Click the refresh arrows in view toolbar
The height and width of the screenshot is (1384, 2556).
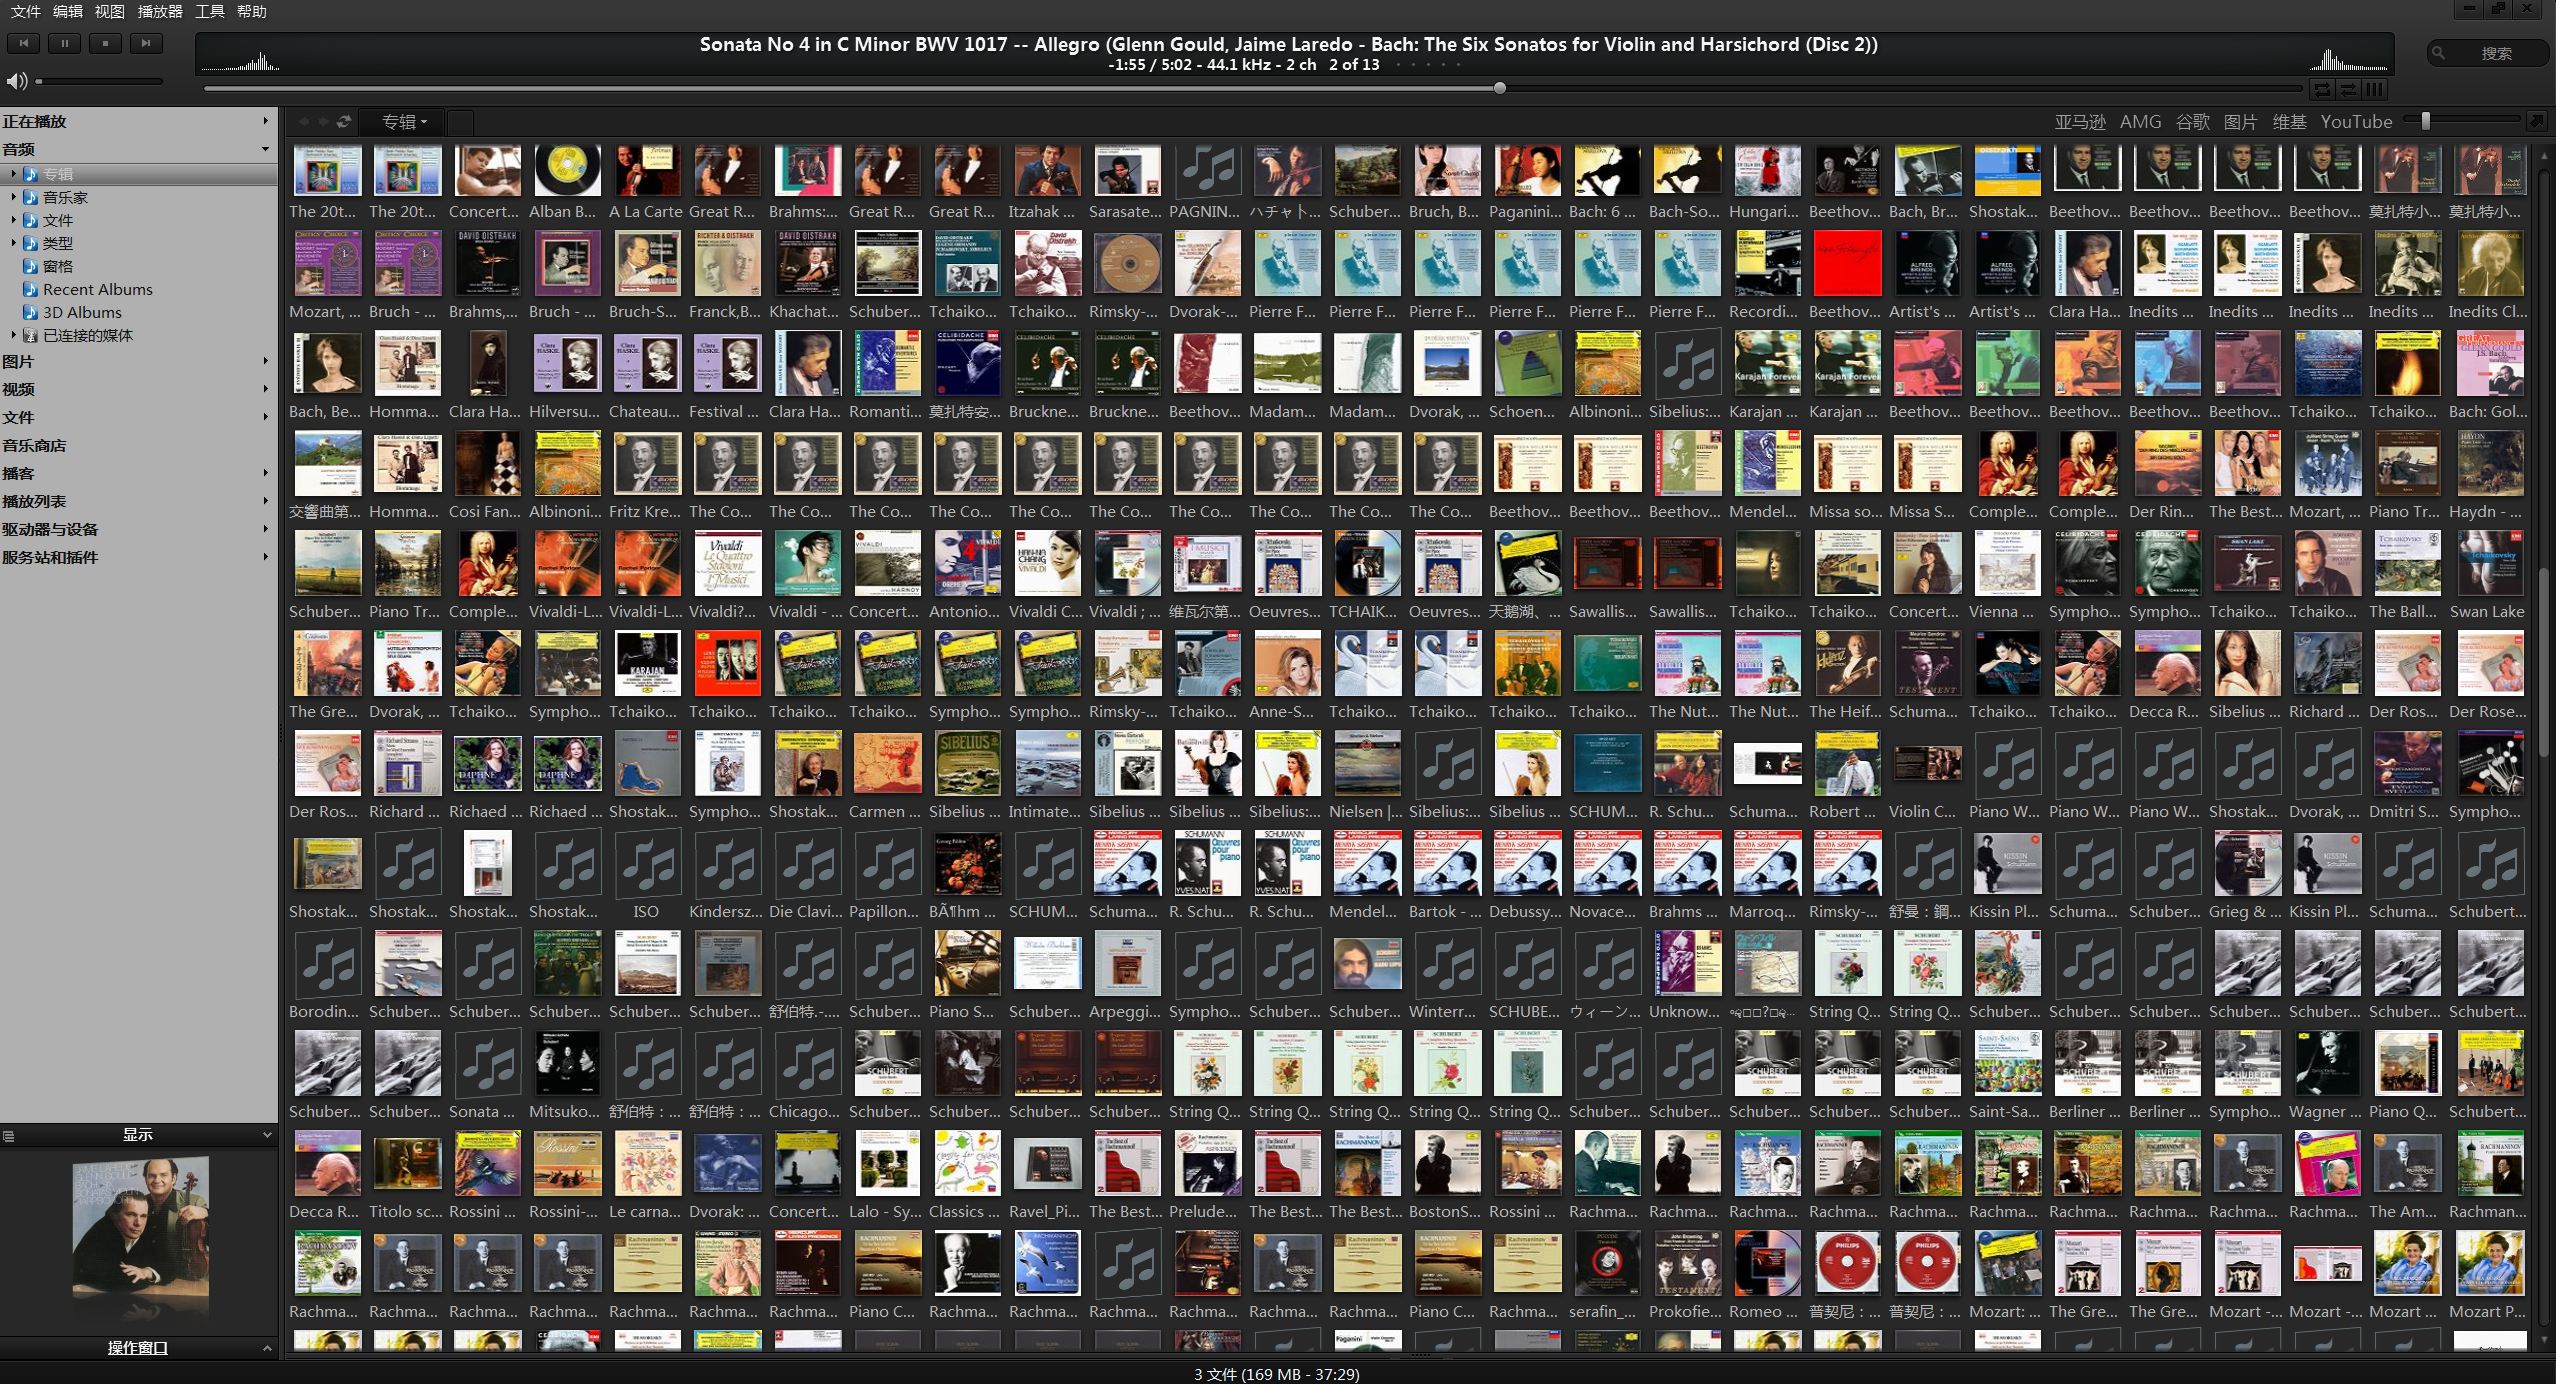pyautogui.click(x=343, y=122)
